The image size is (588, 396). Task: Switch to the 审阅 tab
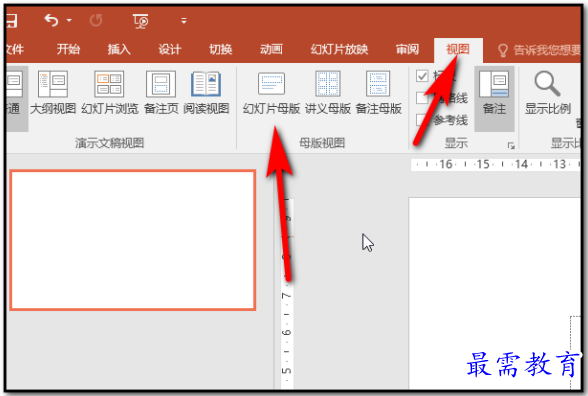pos(407,49)
